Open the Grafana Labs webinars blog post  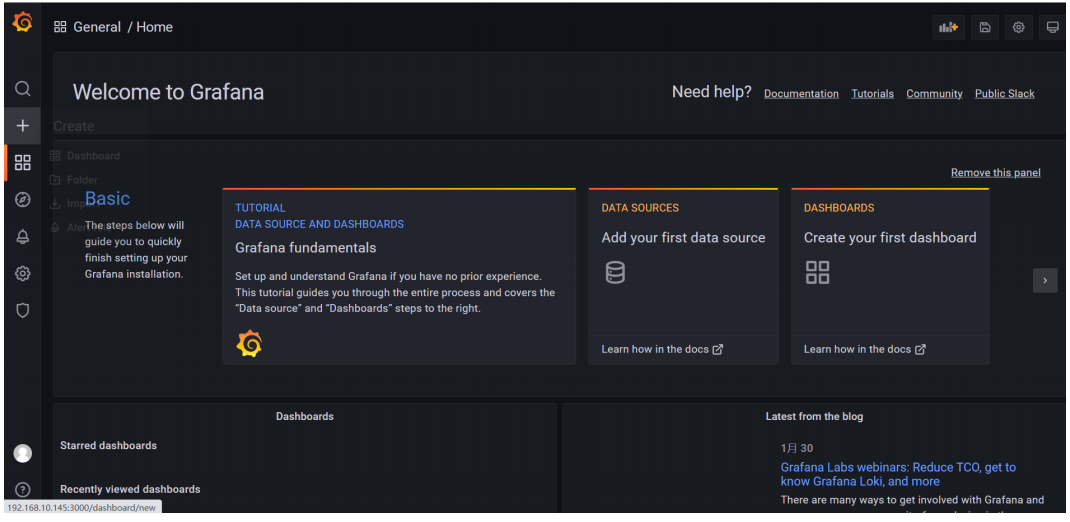tap(898, 474)
